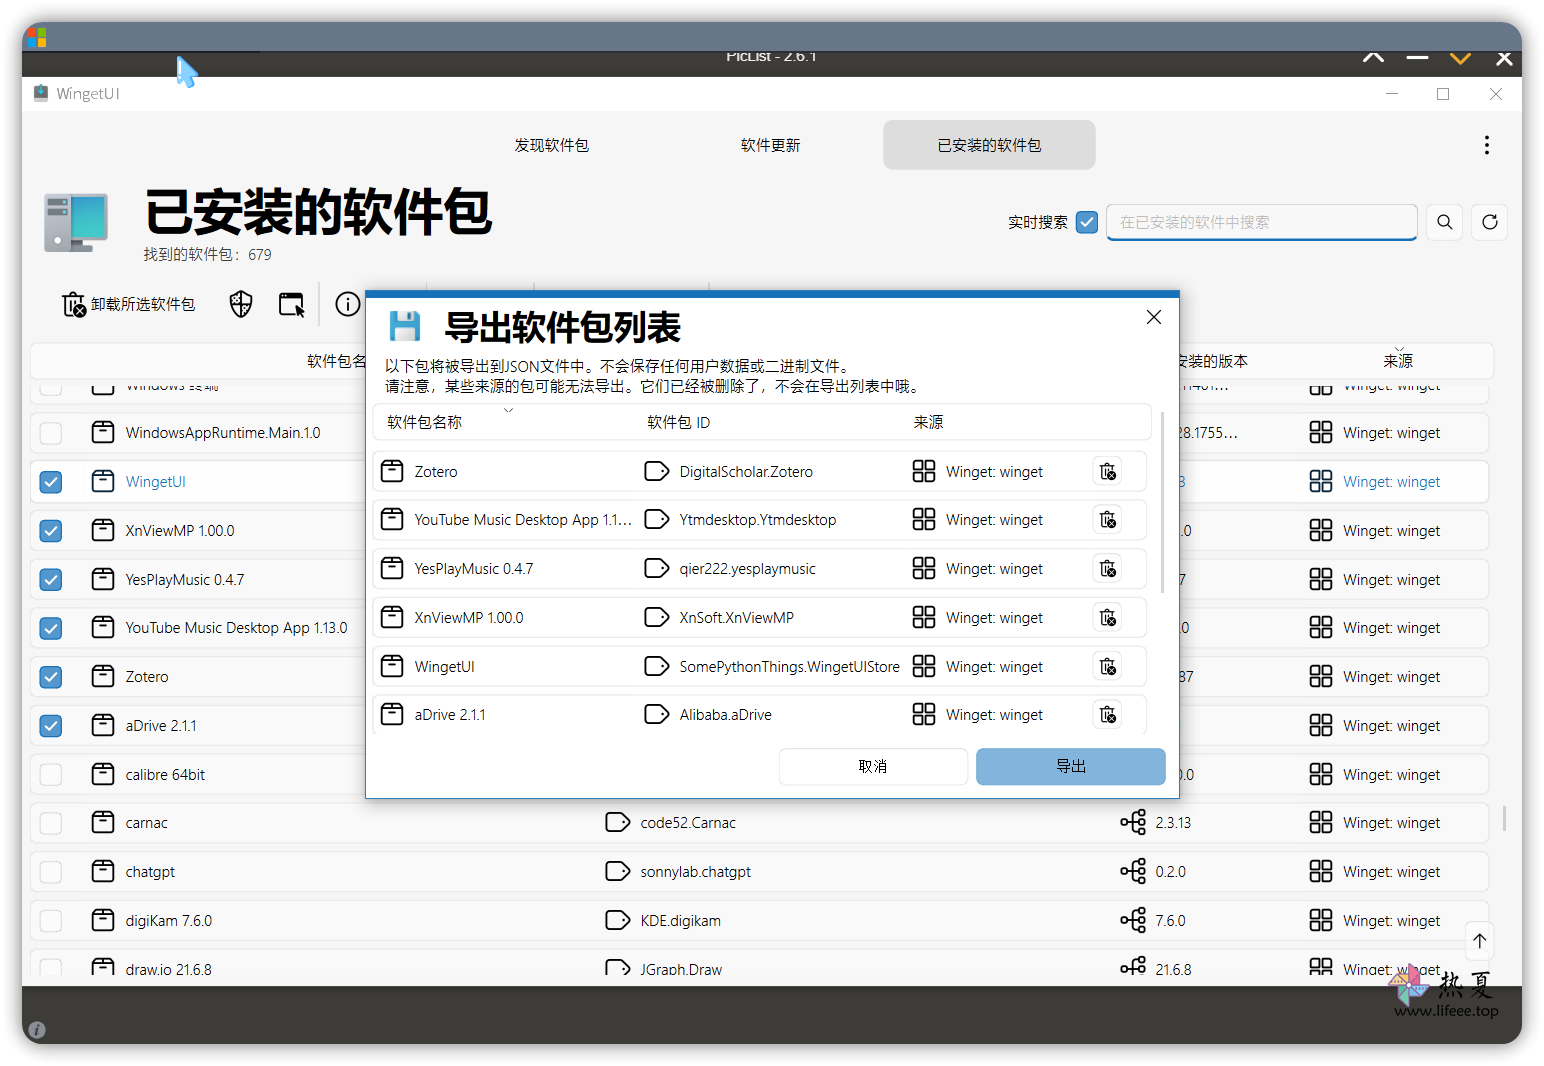Switch to the 软件更新 tab
1544x1066 pixels.
(x=770, y=145)
